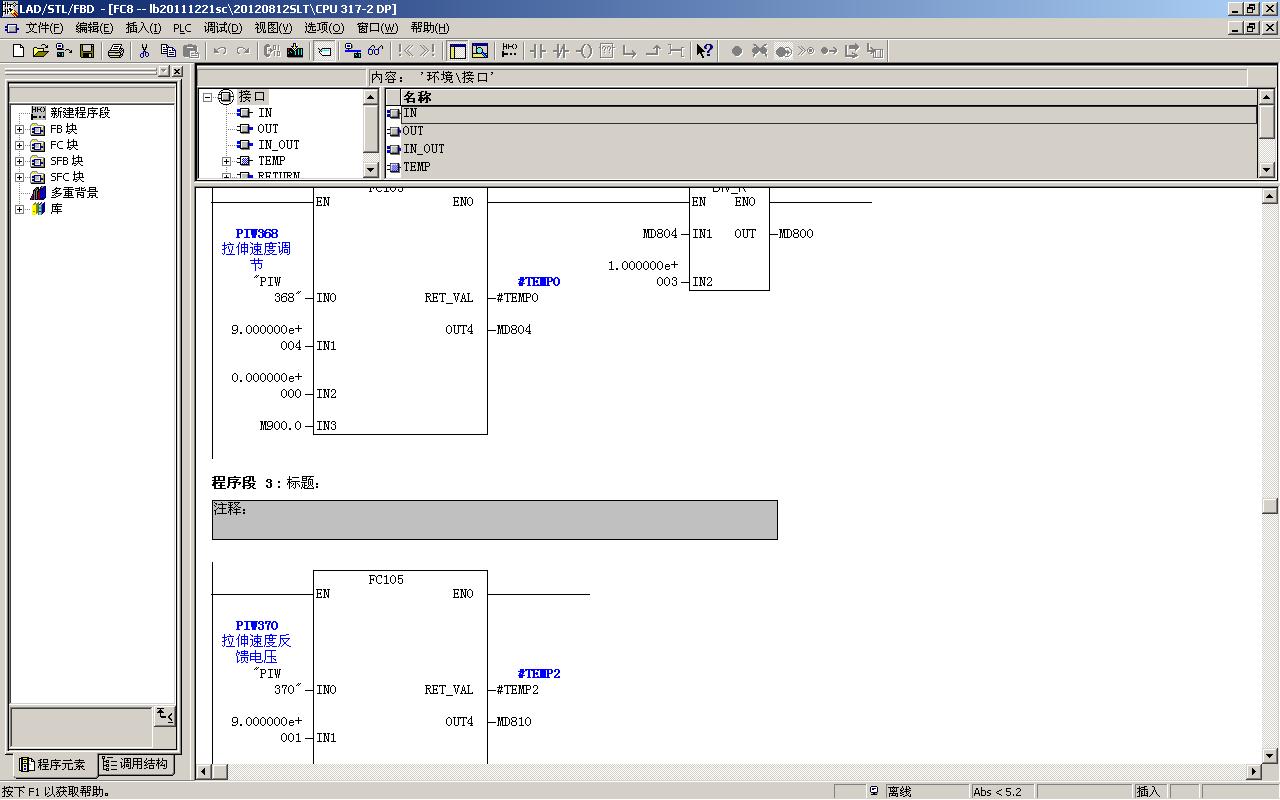
Task: Click the Redo arrow icon
Action: (243, 51)
